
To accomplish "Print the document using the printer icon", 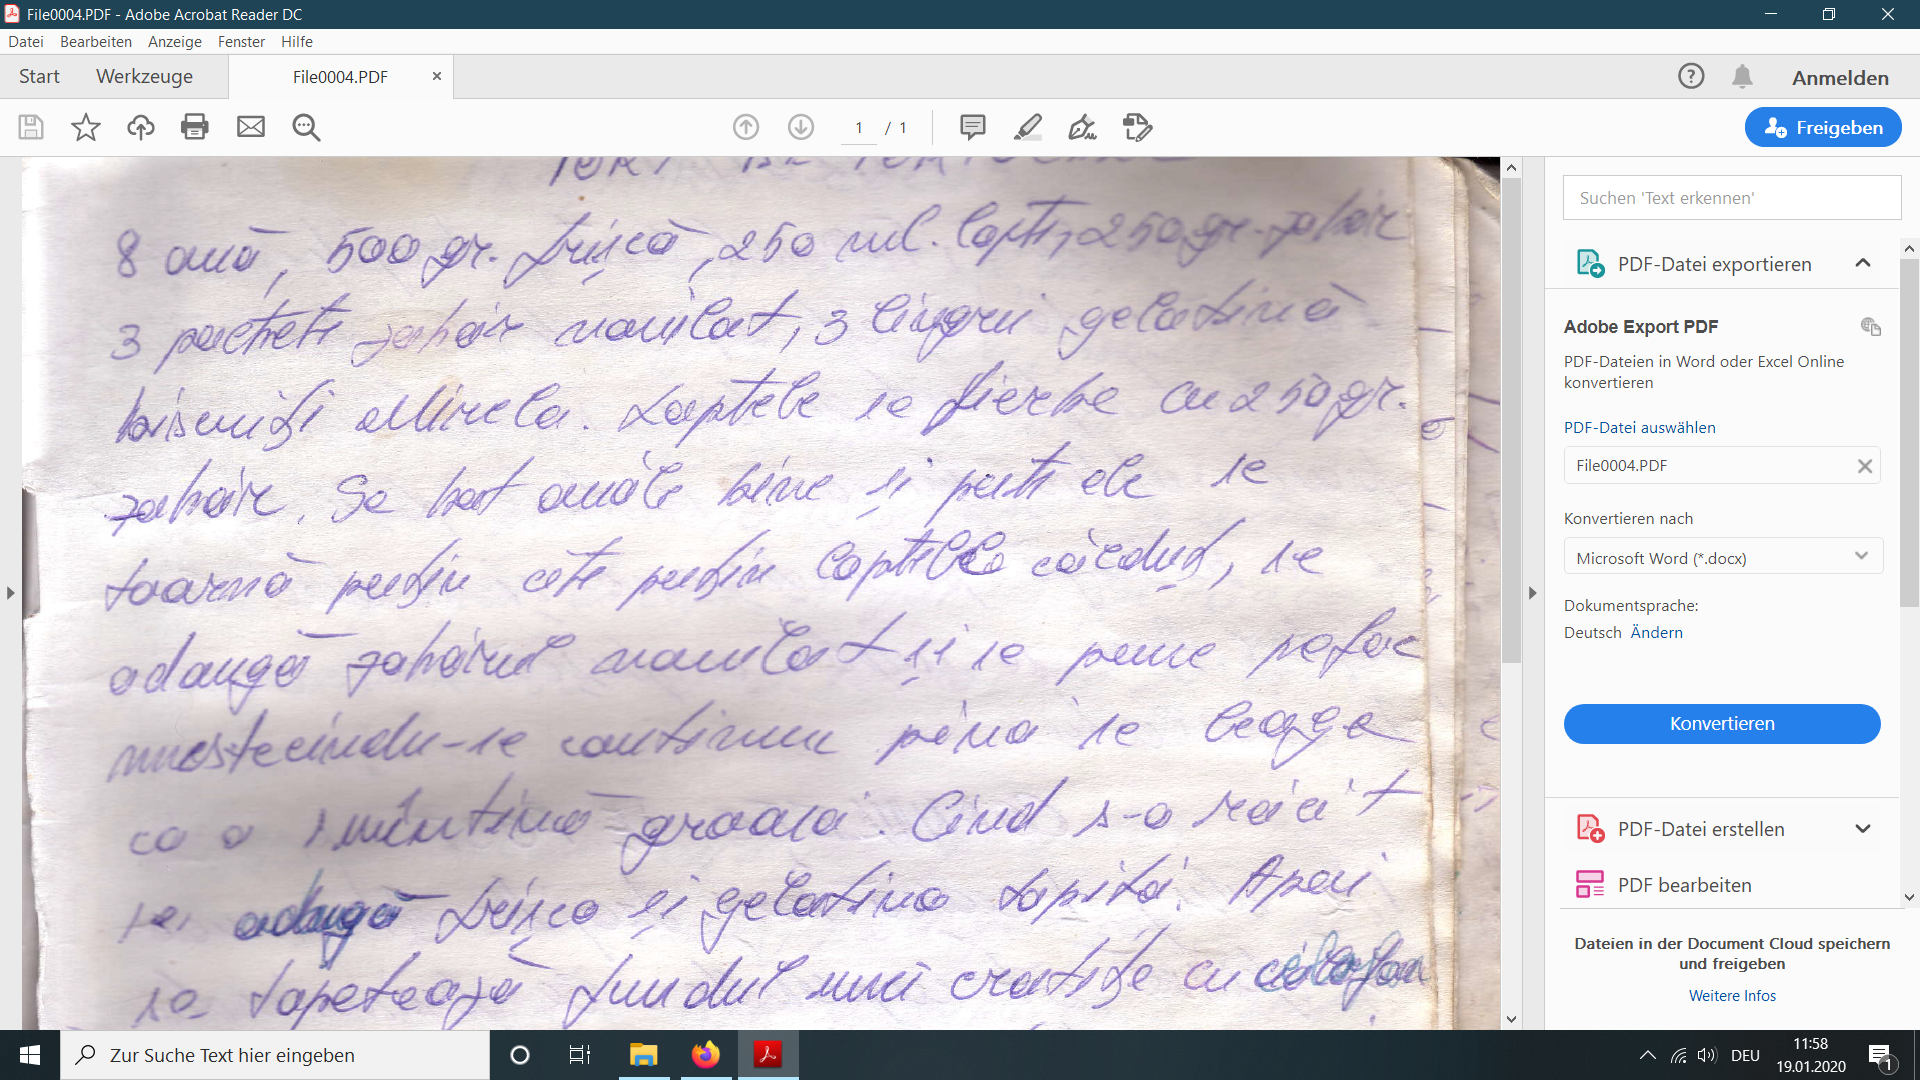I will point(195,127).
